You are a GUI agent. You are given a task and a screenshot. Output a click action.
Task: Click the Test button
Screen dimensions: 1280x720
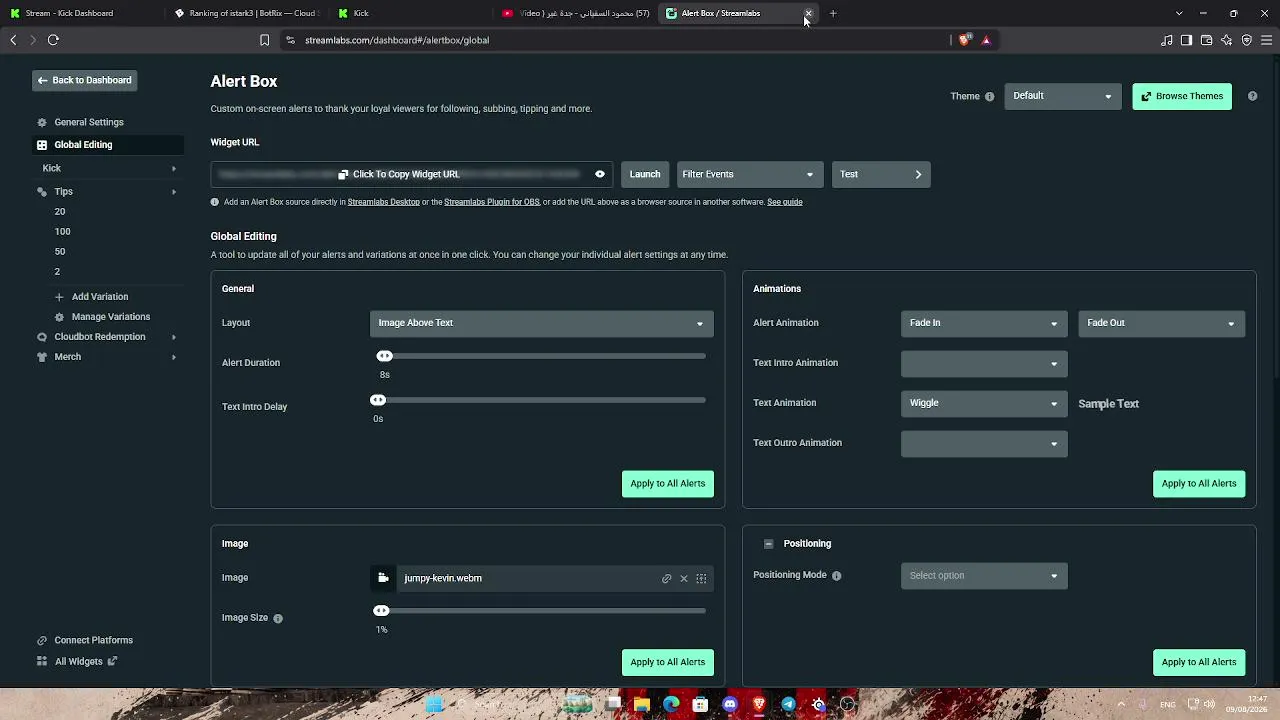pos(881,174)
